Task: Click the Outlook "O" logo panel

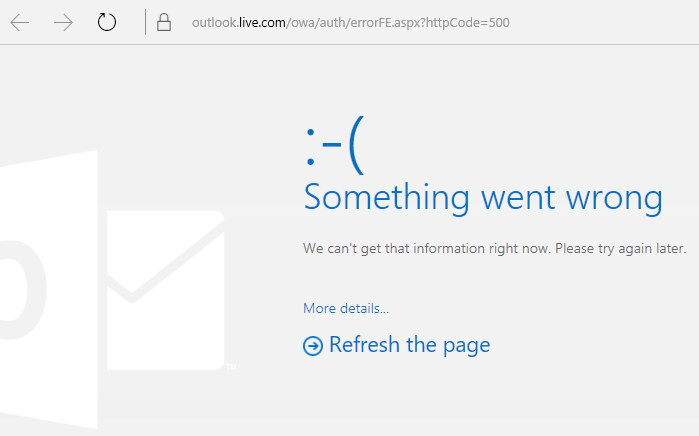Action: pos(45,290)
